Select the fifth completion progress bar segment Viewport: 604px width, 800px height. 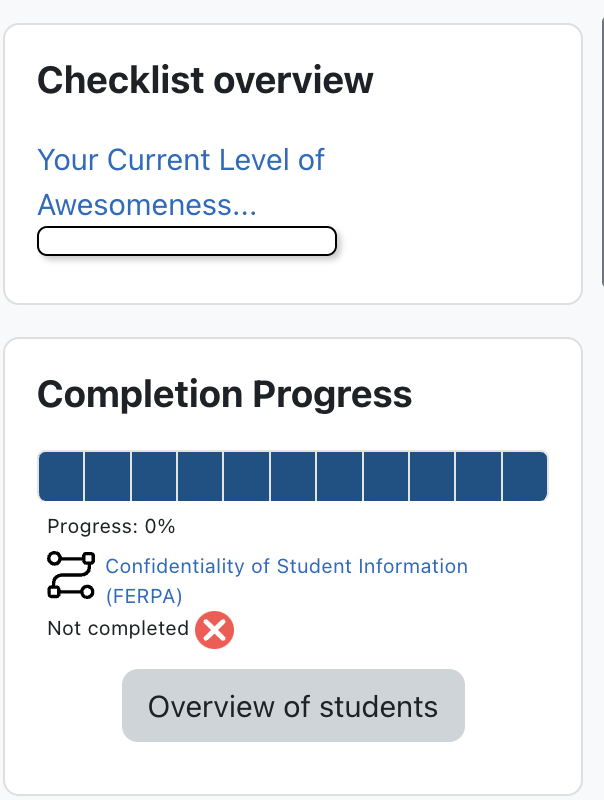click(247, 476)
